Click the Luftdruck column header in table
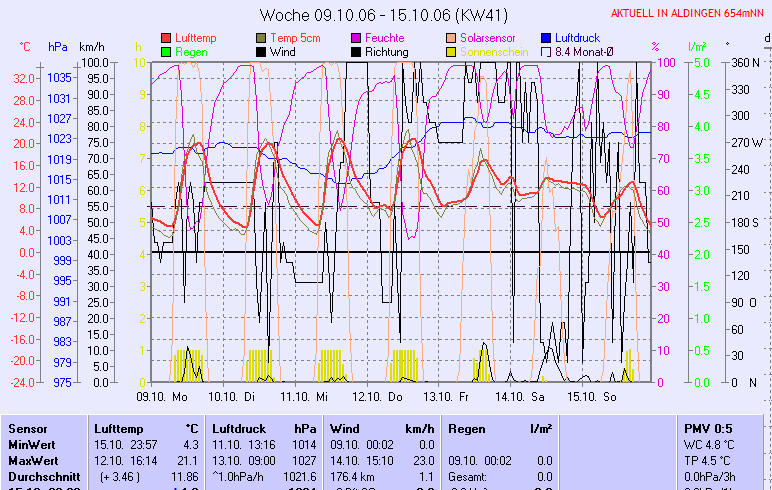 point(240,427)
